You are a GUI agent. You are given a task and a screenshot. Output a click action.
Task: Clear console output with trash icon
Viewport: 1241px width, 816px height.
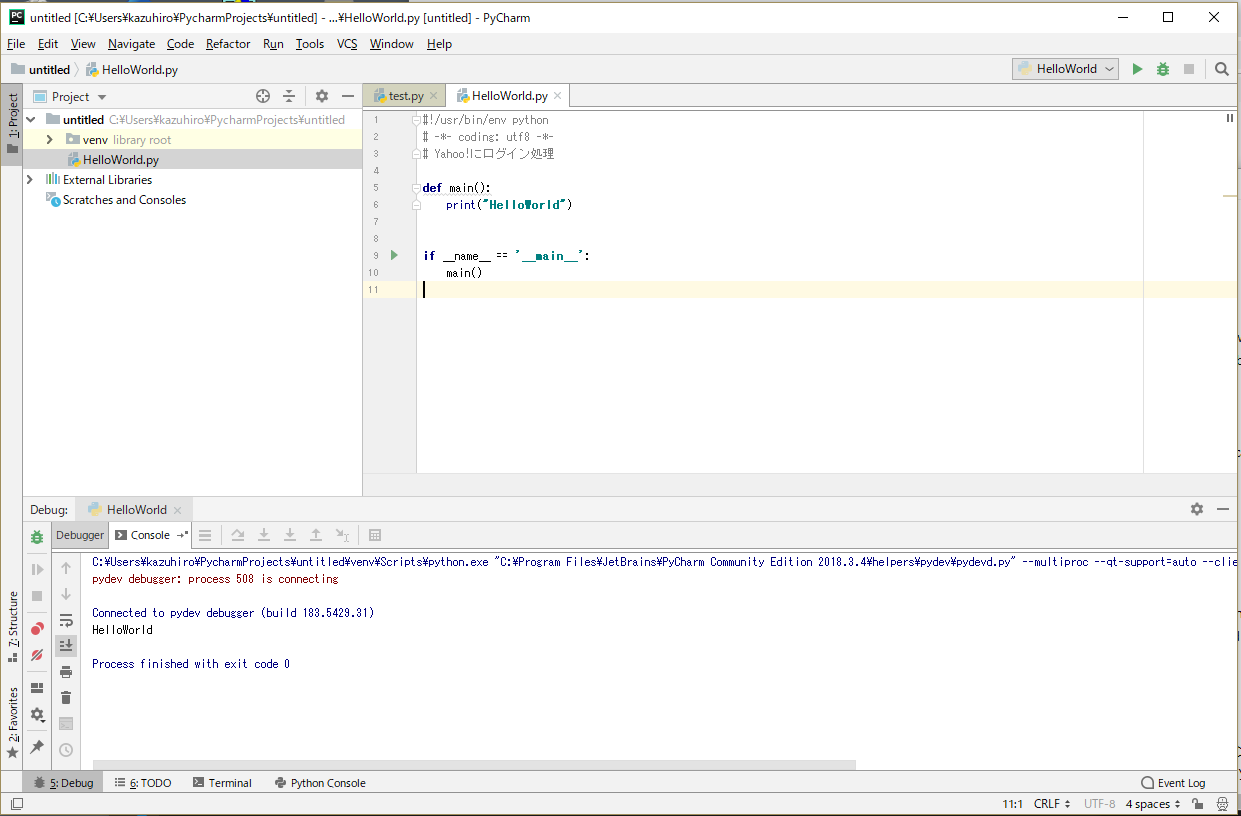66,697
